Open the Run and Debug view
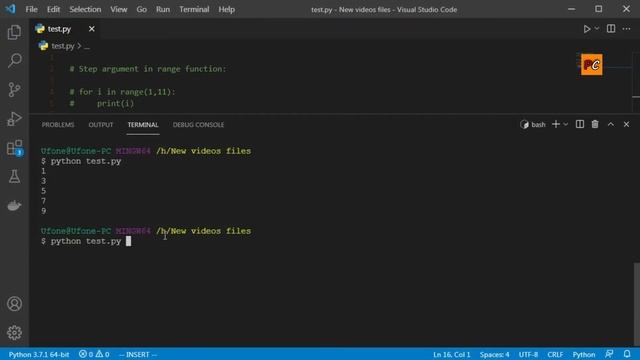 pos(14,118)
